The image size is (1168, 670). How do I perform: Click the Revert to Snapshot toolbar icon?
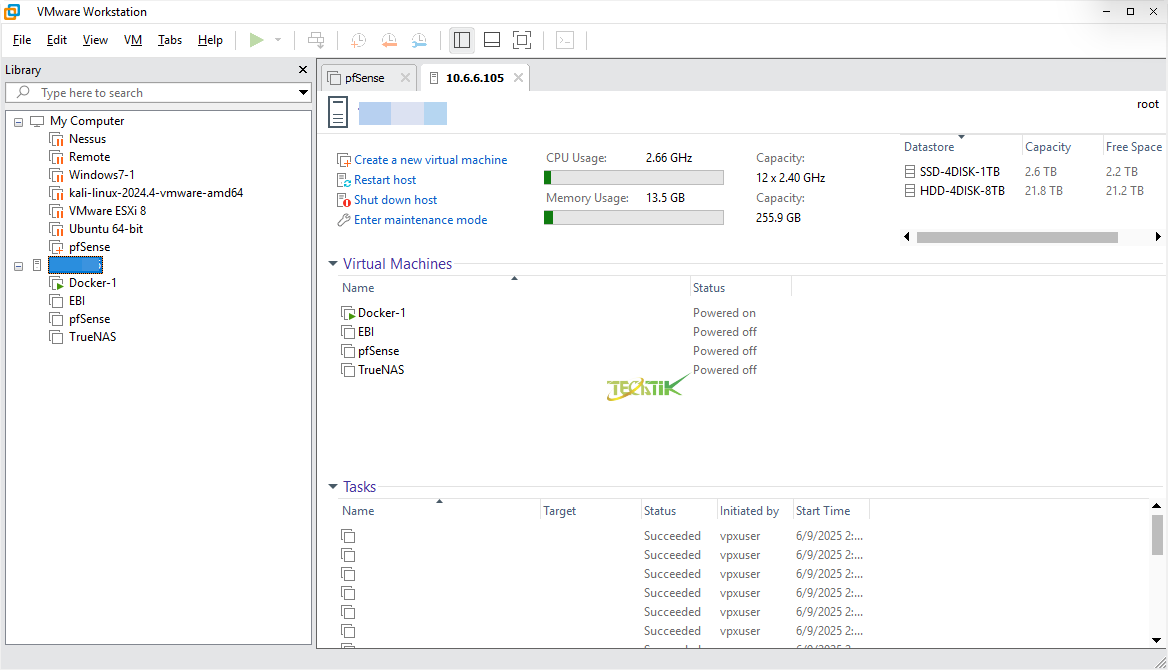coord(389,40)
